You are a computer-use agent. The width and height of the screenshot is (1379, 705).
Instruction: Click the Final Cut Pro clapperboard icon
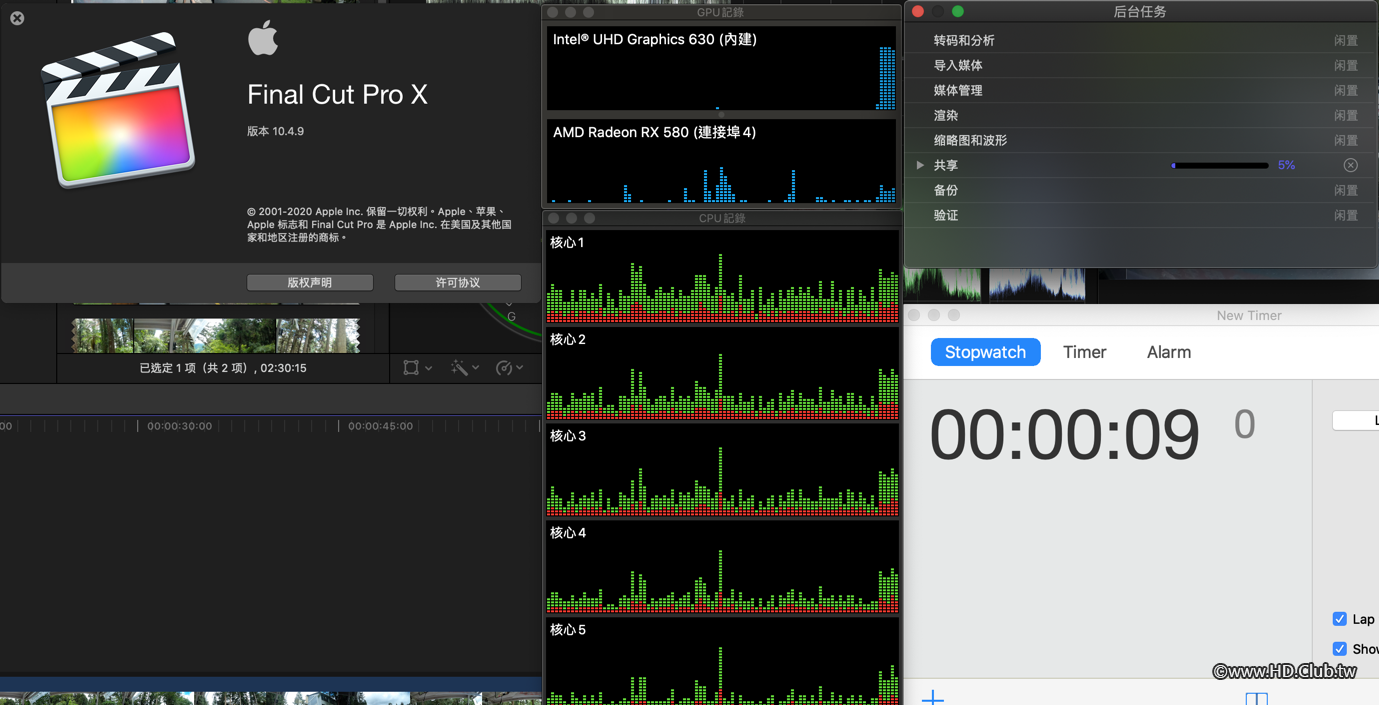pos(118,110)
